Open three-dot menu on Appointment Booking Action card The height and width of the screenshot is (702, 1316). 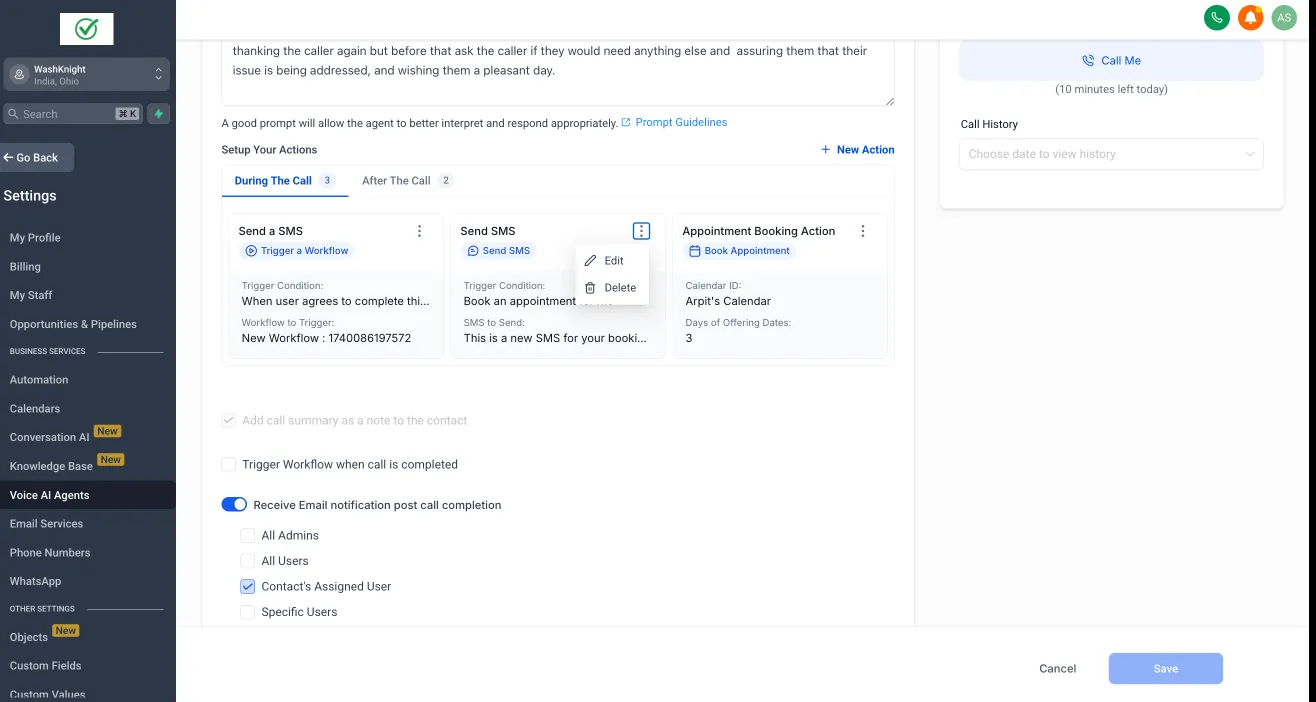pyautogui.click(x=863, y=231)
